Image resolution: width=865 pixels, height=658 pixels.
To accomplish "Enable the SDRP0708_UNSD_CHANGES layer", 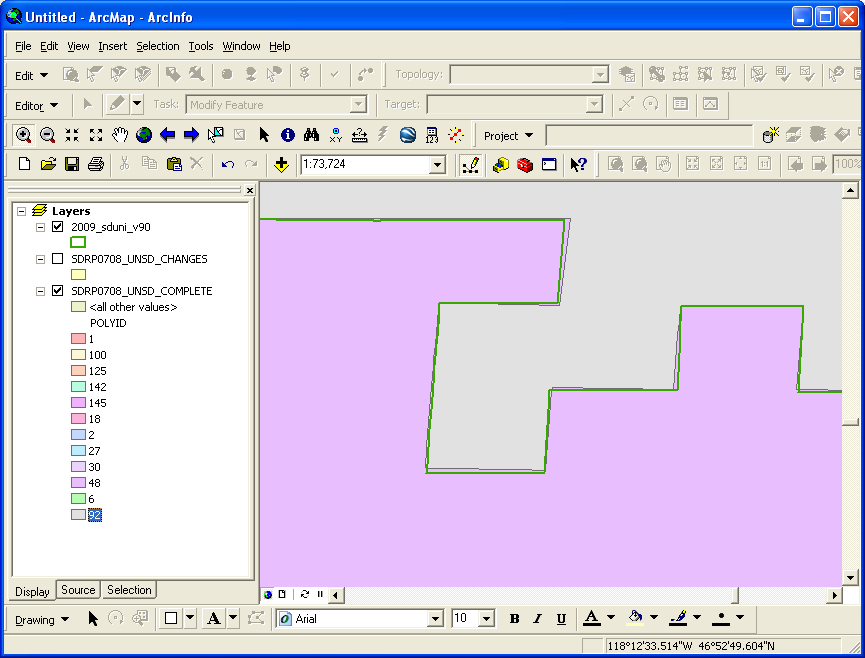I will click(57, 259).
